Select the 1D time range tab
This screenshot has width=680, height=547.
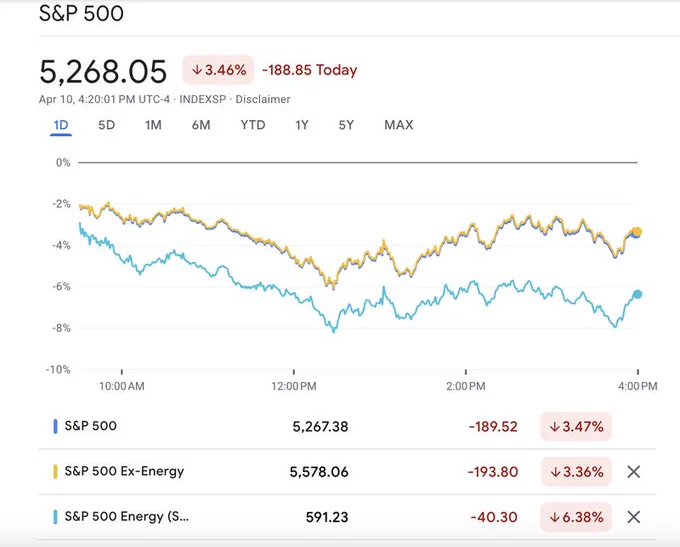point(61,125)
